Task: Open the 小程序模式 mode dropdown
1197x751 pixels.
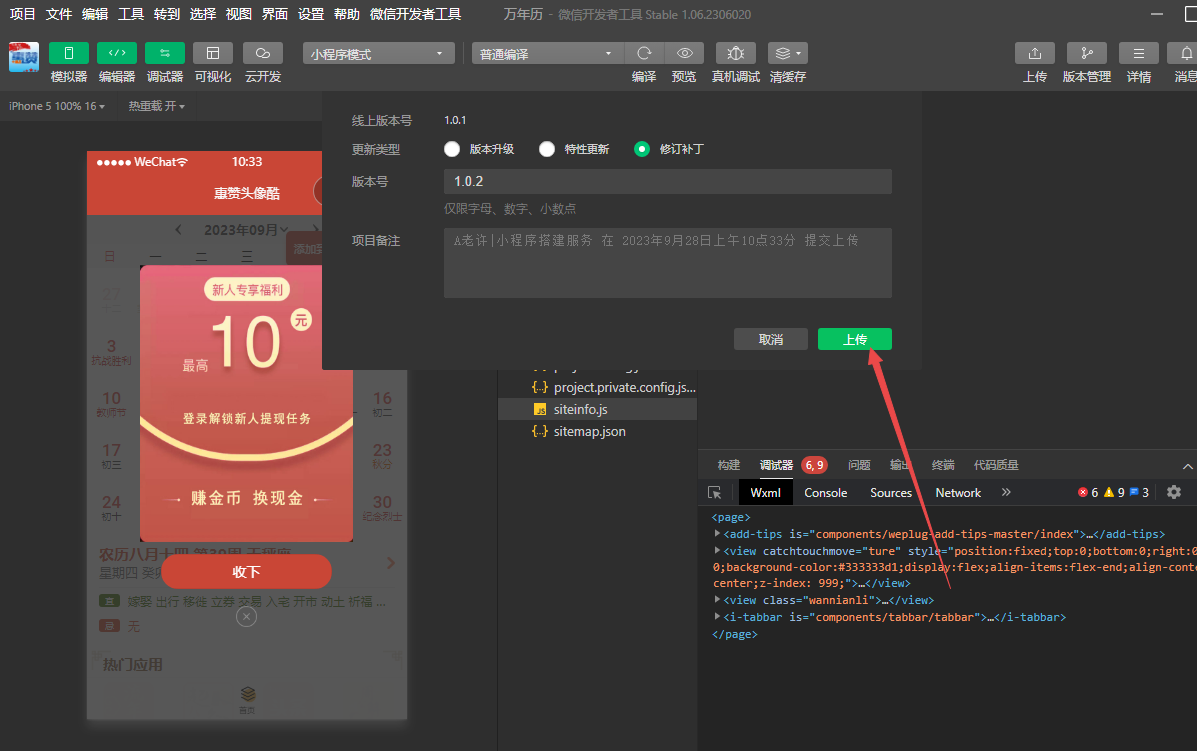Action: 379,53
